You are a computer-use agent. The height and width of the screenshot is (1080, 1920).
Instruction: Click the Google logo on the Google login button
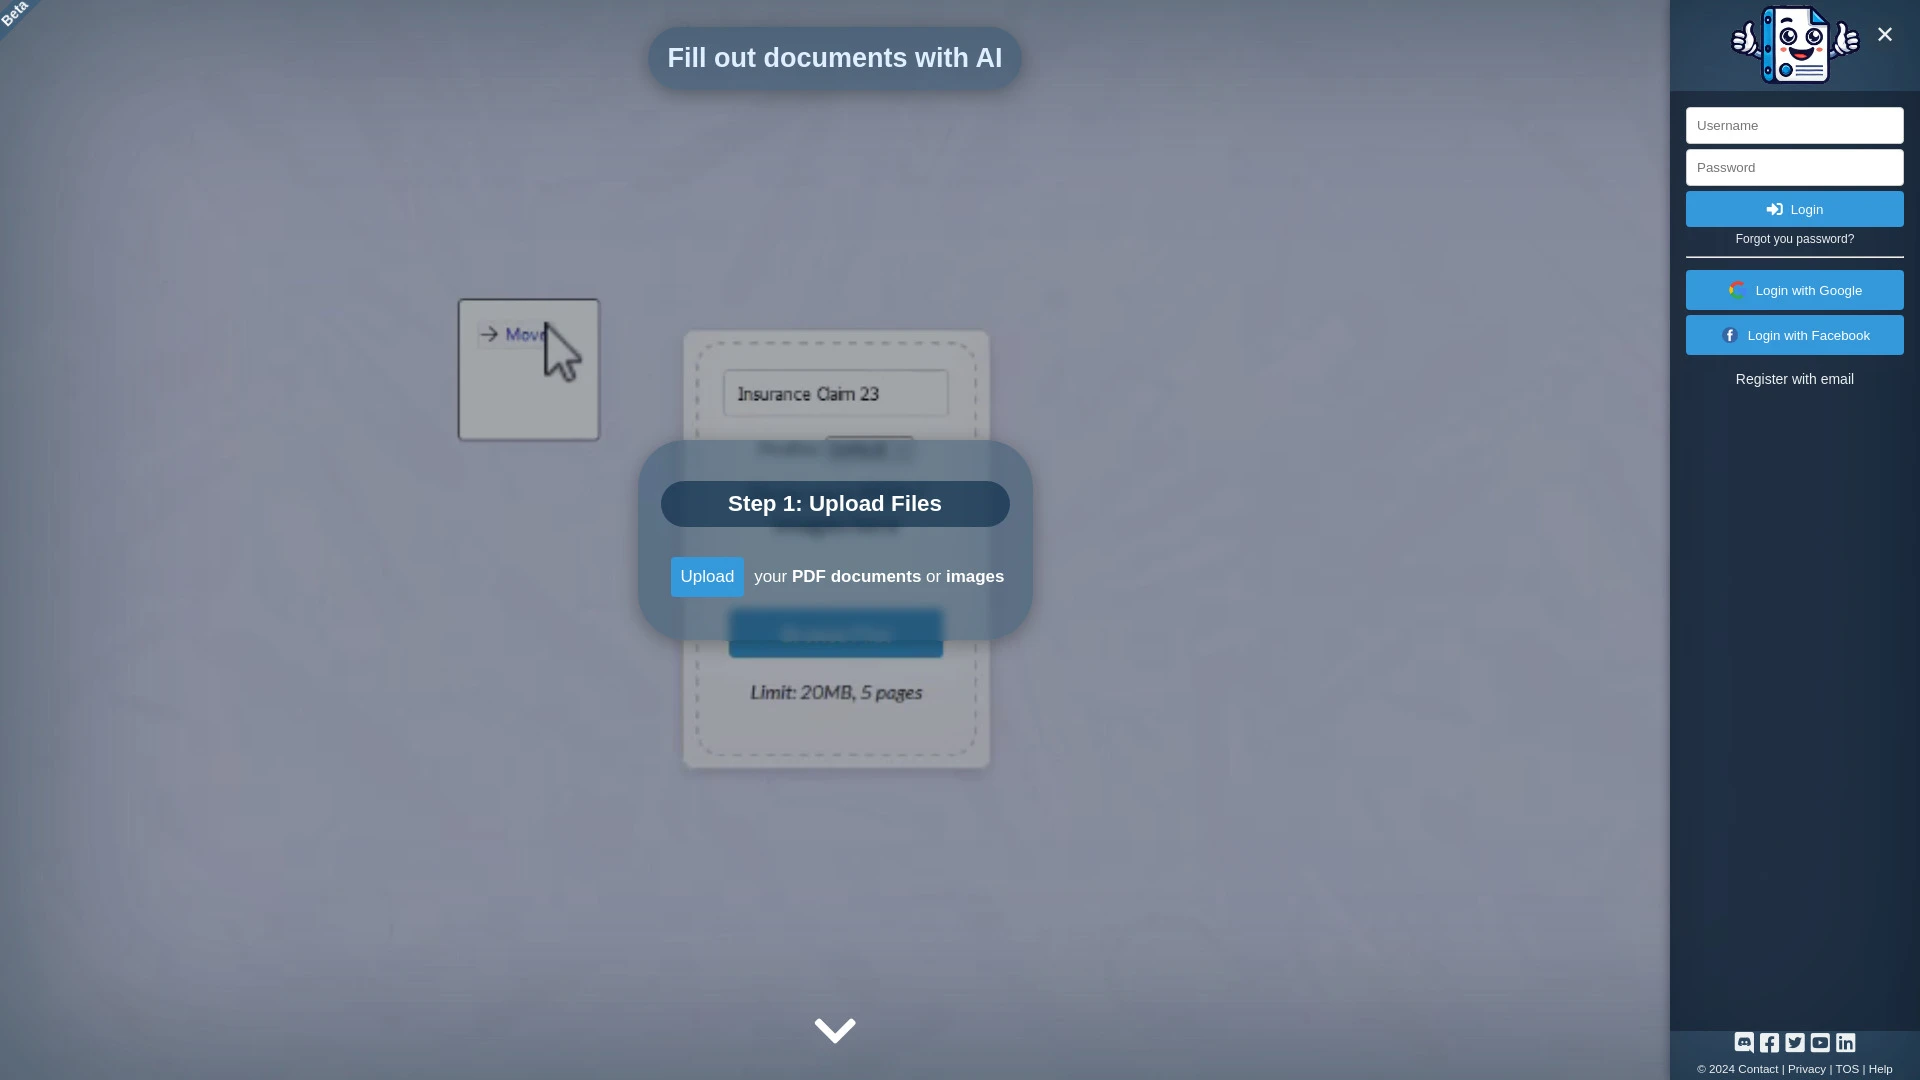point(1737,290)
